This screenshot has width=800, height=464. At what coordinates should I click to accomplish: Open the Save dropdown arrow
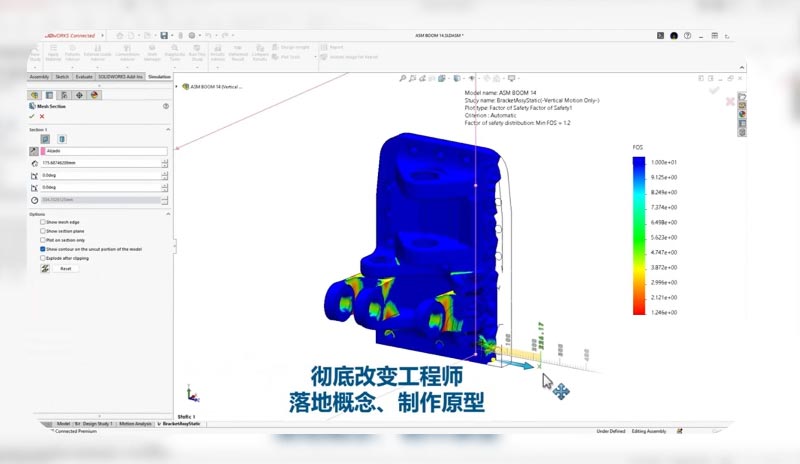click(172, 36)
